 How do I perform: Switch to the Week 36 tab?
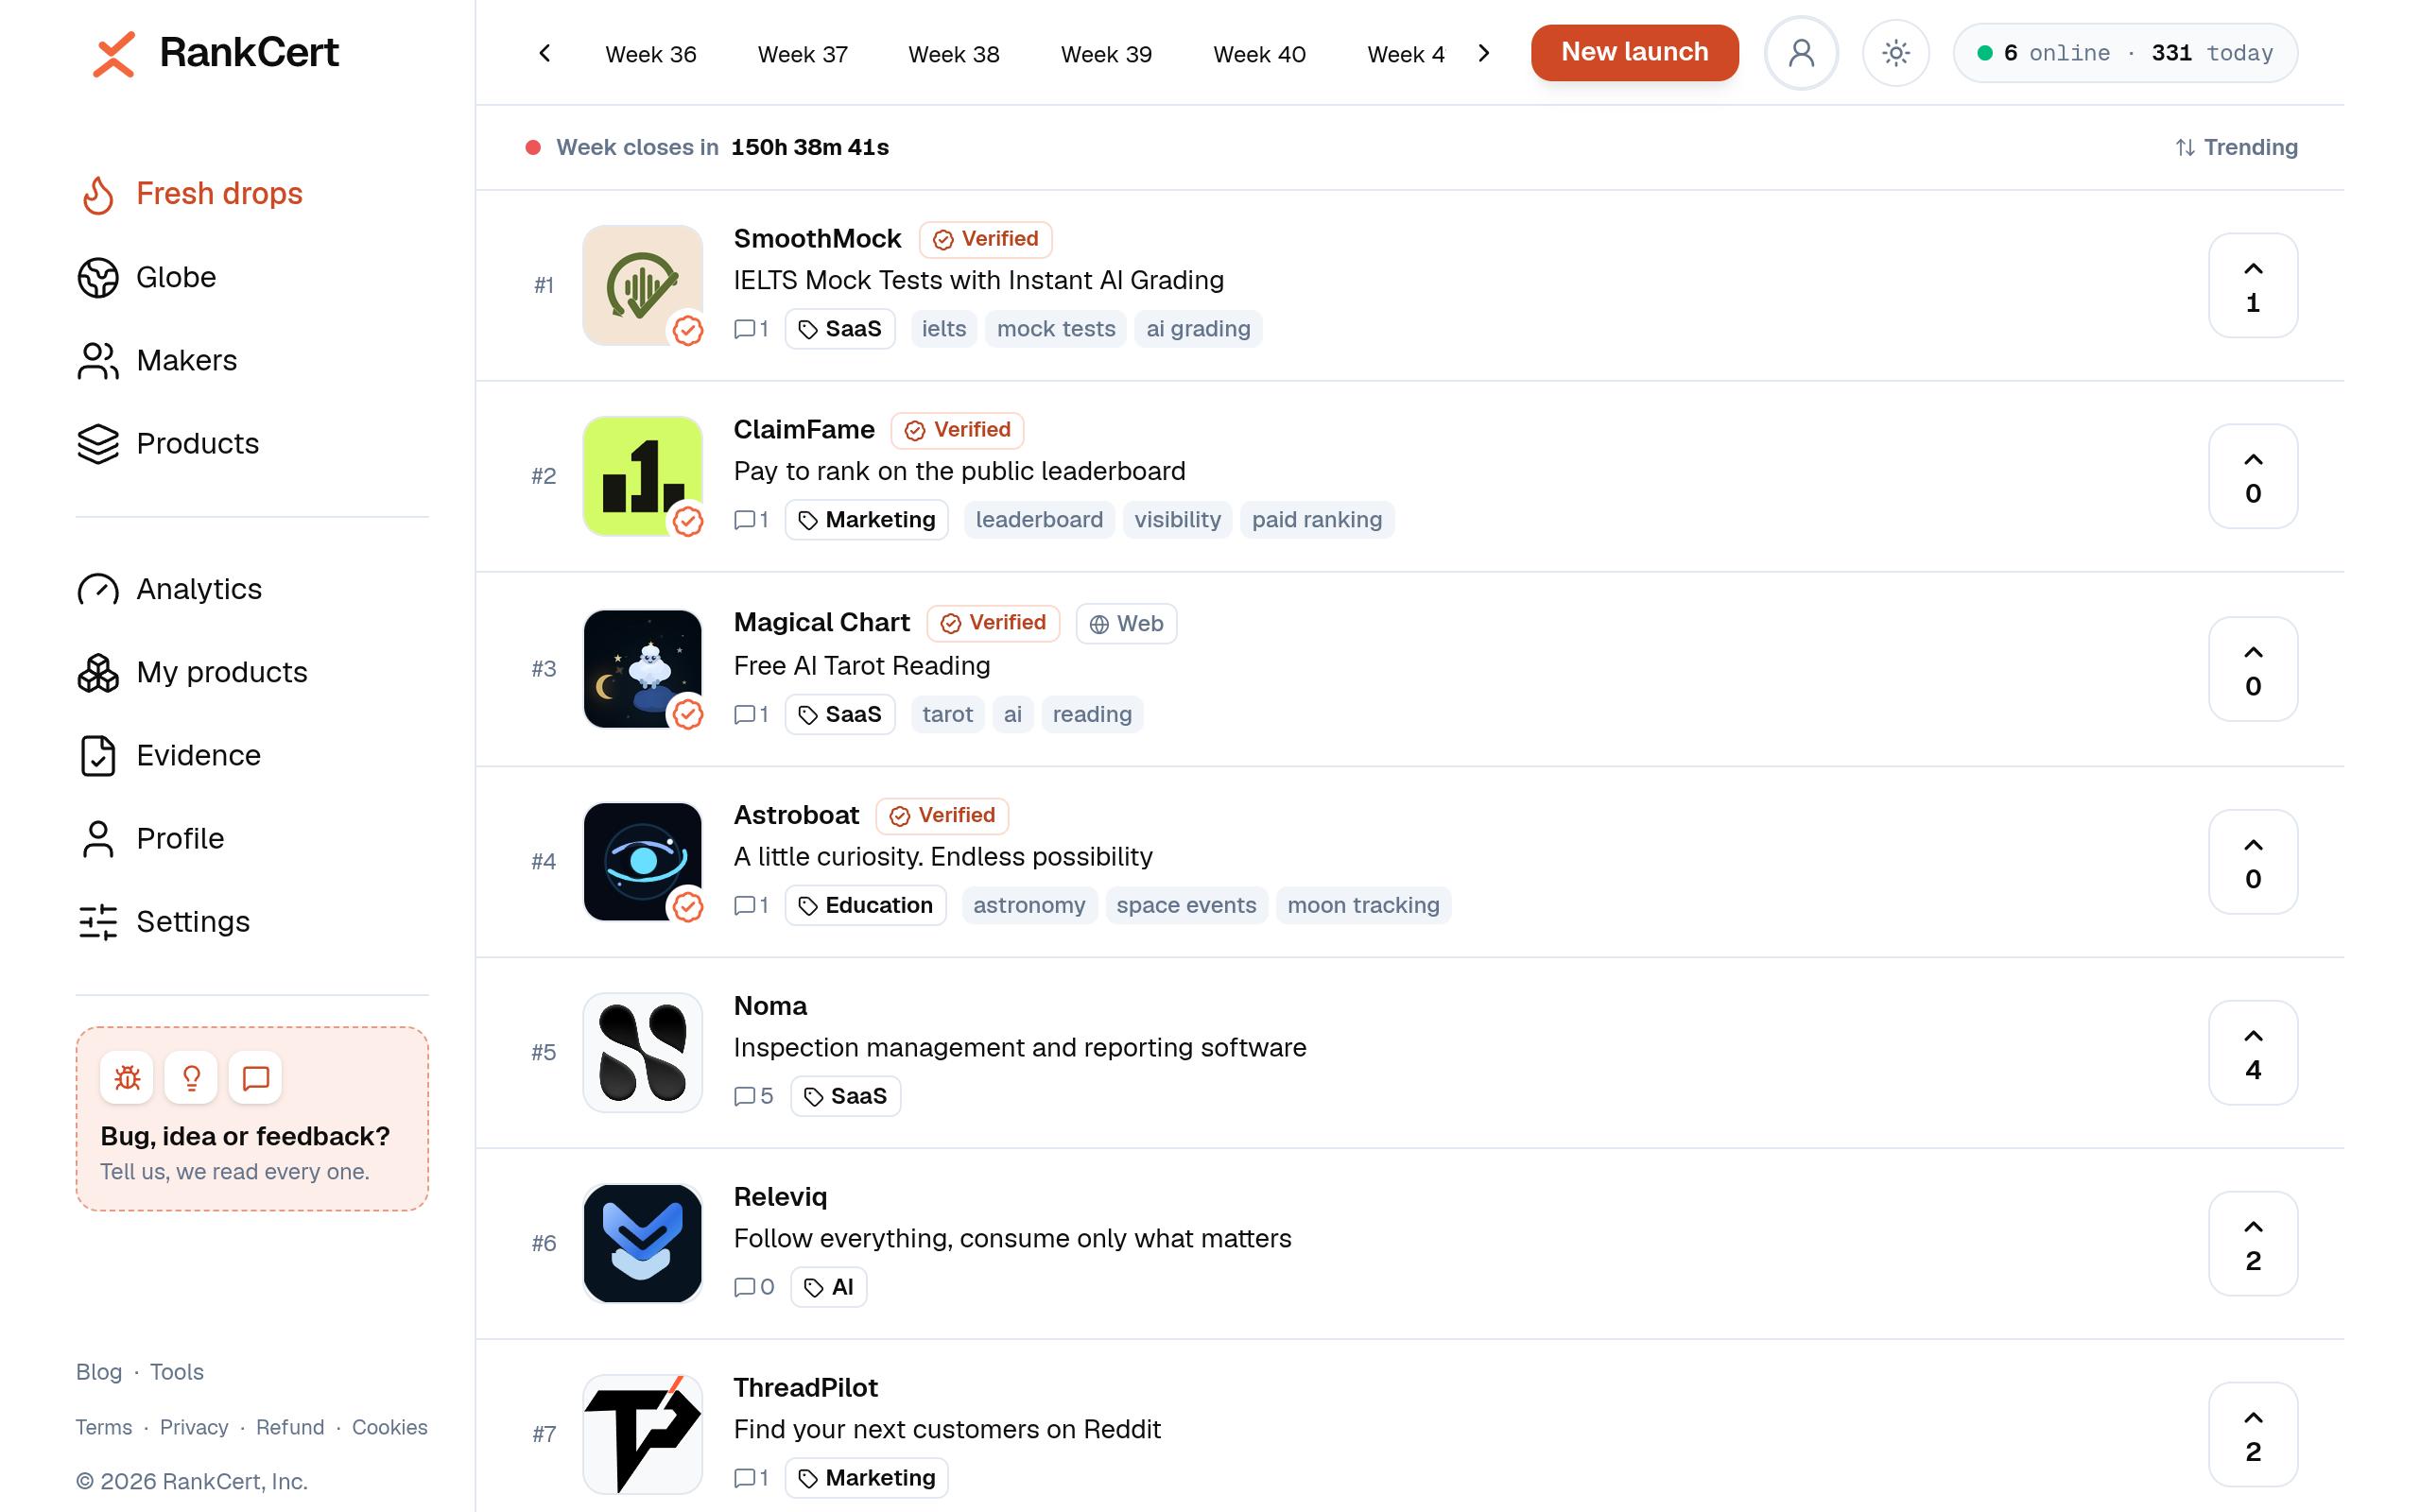click(x=651, y=54)
